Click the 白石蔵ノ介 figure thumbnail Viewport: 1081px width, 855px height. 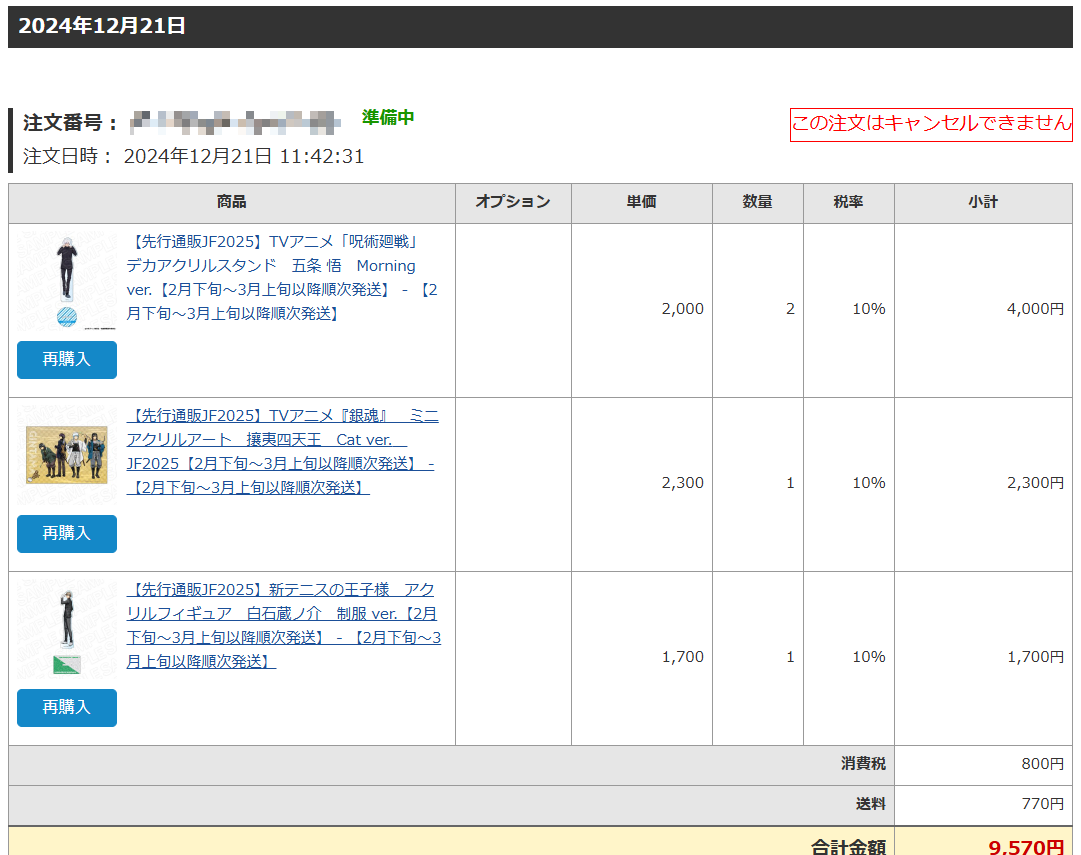[x=67, y=629]
